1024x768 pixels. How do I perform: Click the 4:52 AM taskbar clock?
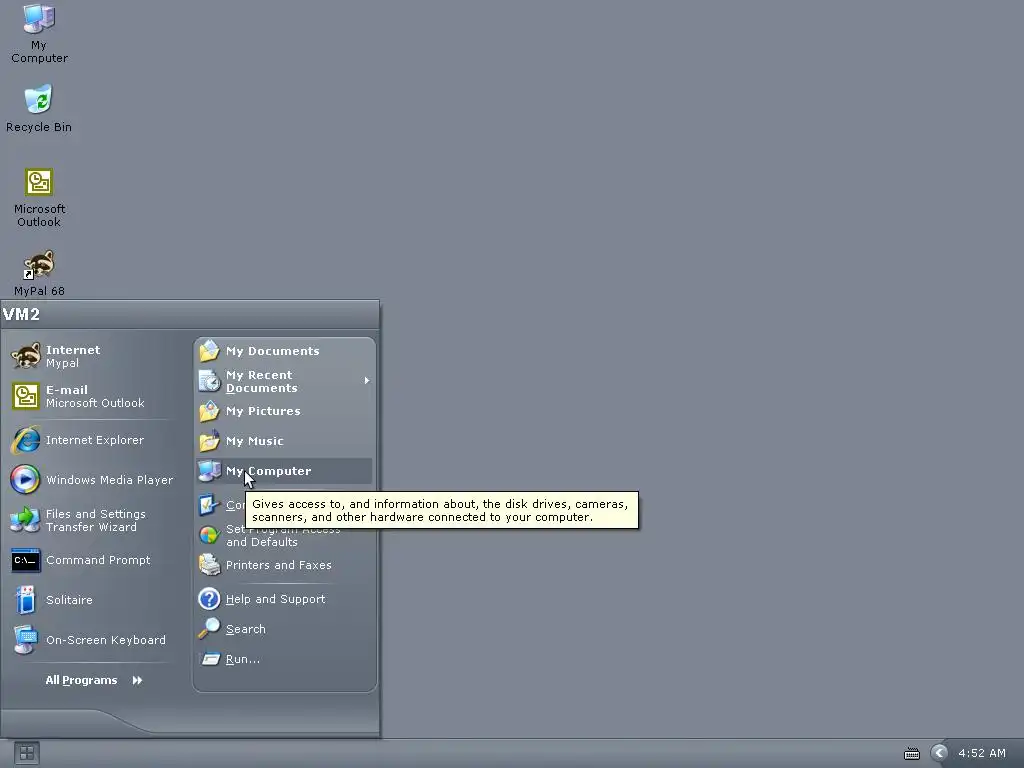click(x=982, y=754)
